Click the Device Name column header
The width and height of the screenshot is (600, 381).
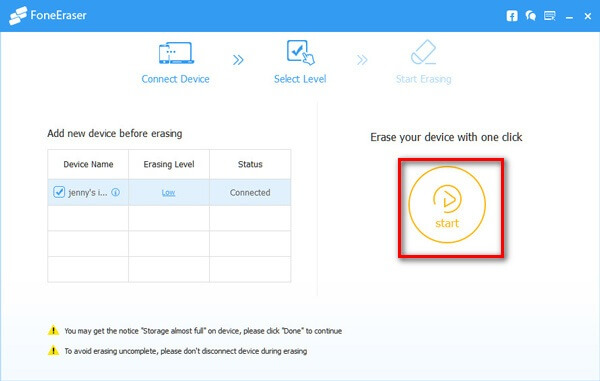[88, 164]
